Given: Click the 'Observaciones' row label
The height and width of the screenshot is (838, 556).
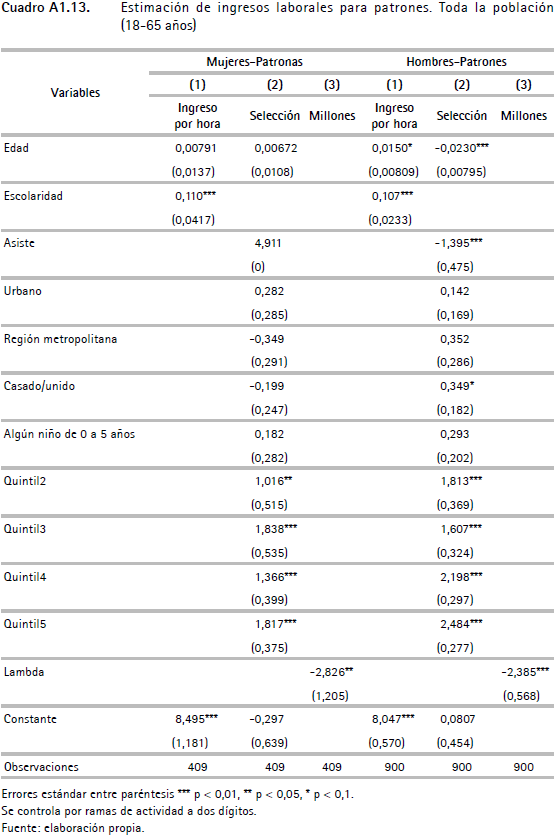Looking at the screenshot, I should (x=41, y=767).
